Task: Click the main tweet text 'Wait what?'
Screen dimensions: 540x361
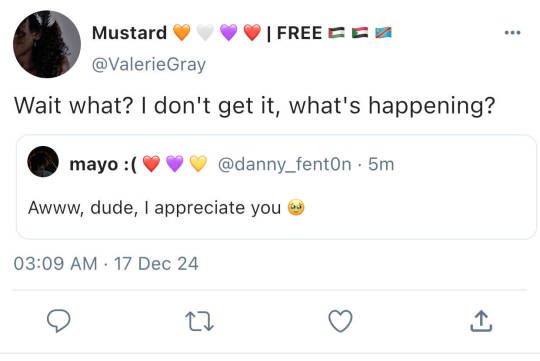Action: pyautogui.click(x=73, y=105)
